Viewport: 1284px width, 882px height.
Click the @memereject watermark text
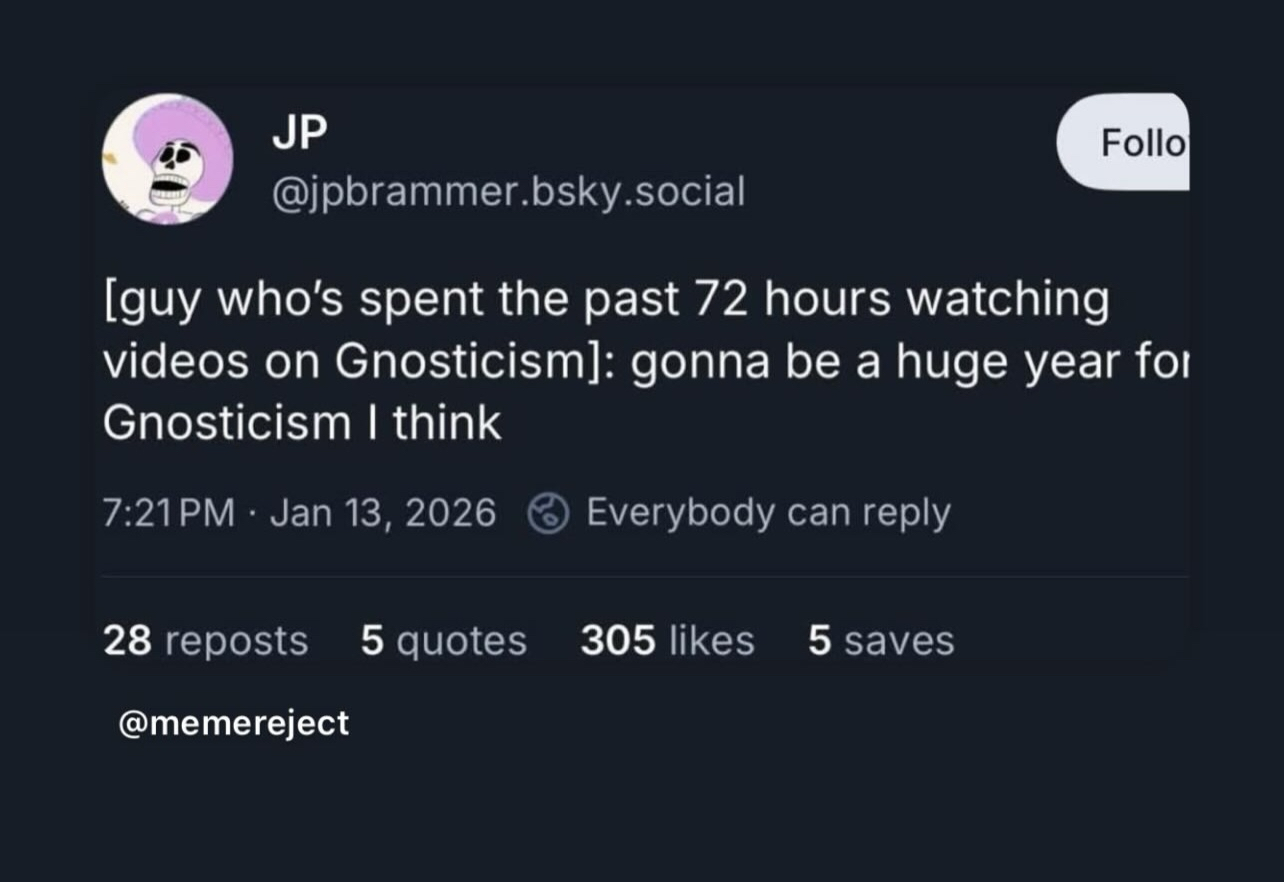234,722
